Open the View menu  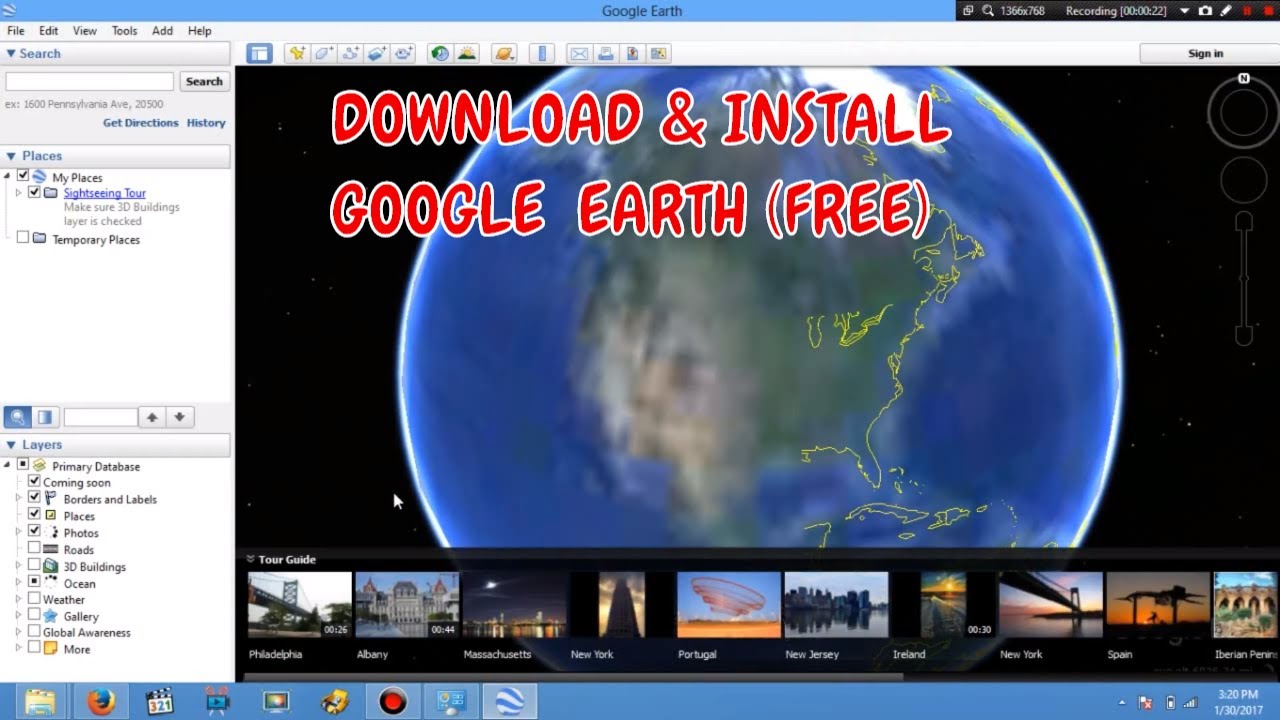coord(85,31)
